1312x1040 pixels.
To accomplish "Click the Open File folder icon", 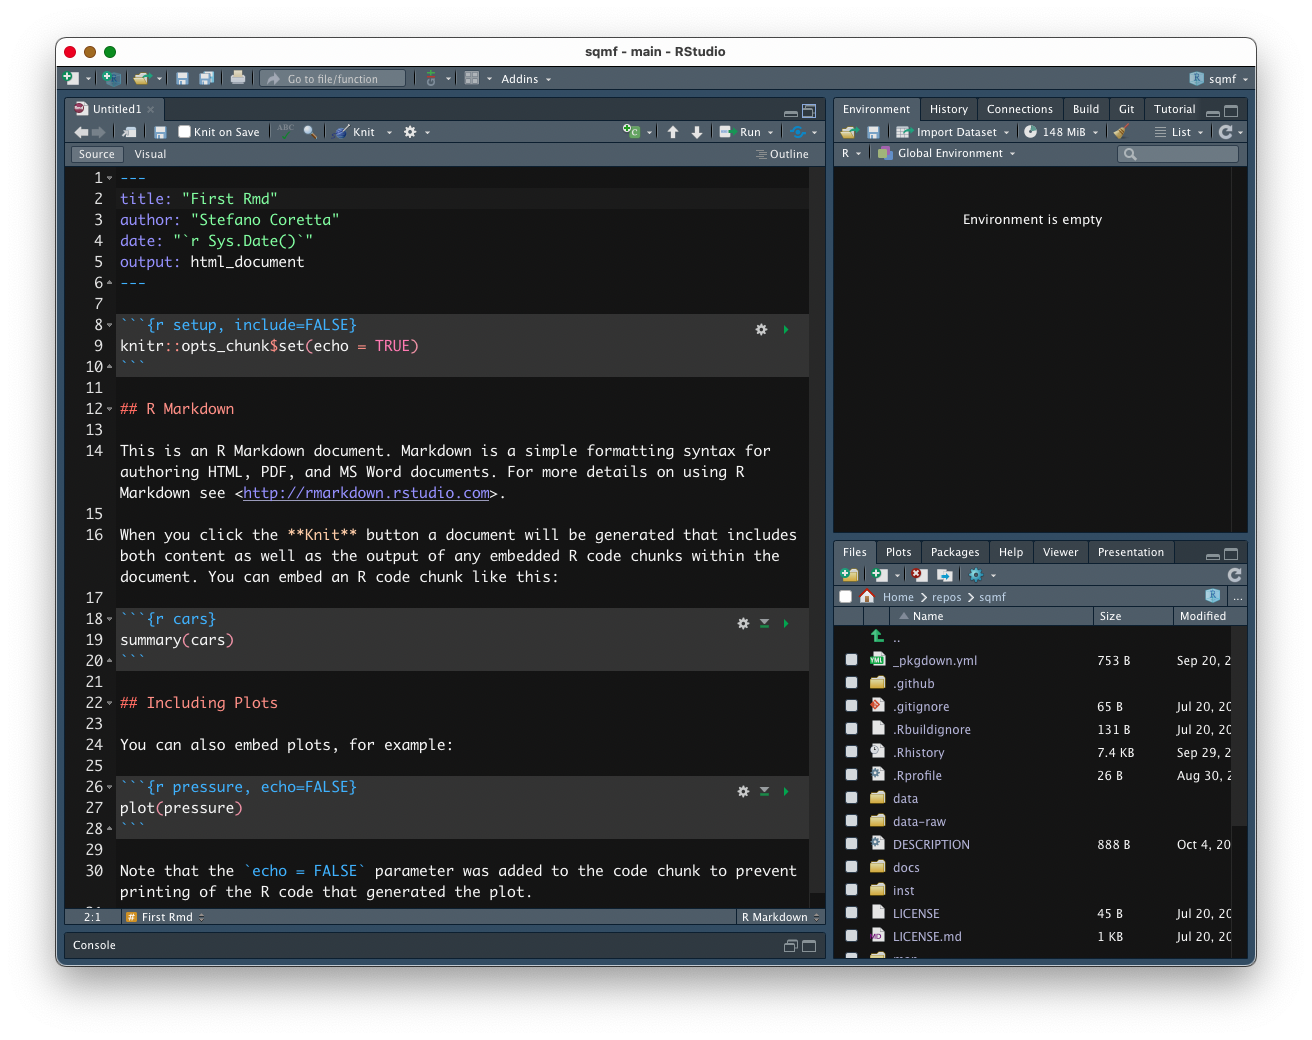I will tap(142, 78).
